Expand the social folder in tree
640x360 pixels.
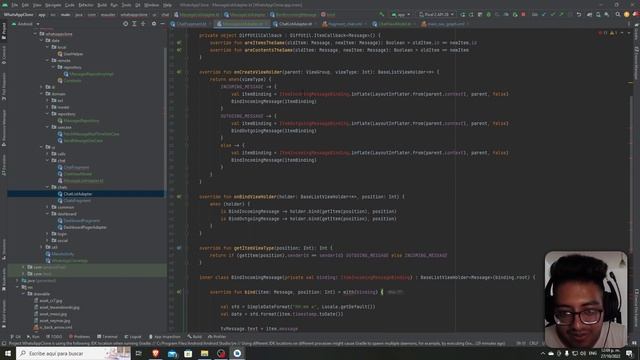47,240
